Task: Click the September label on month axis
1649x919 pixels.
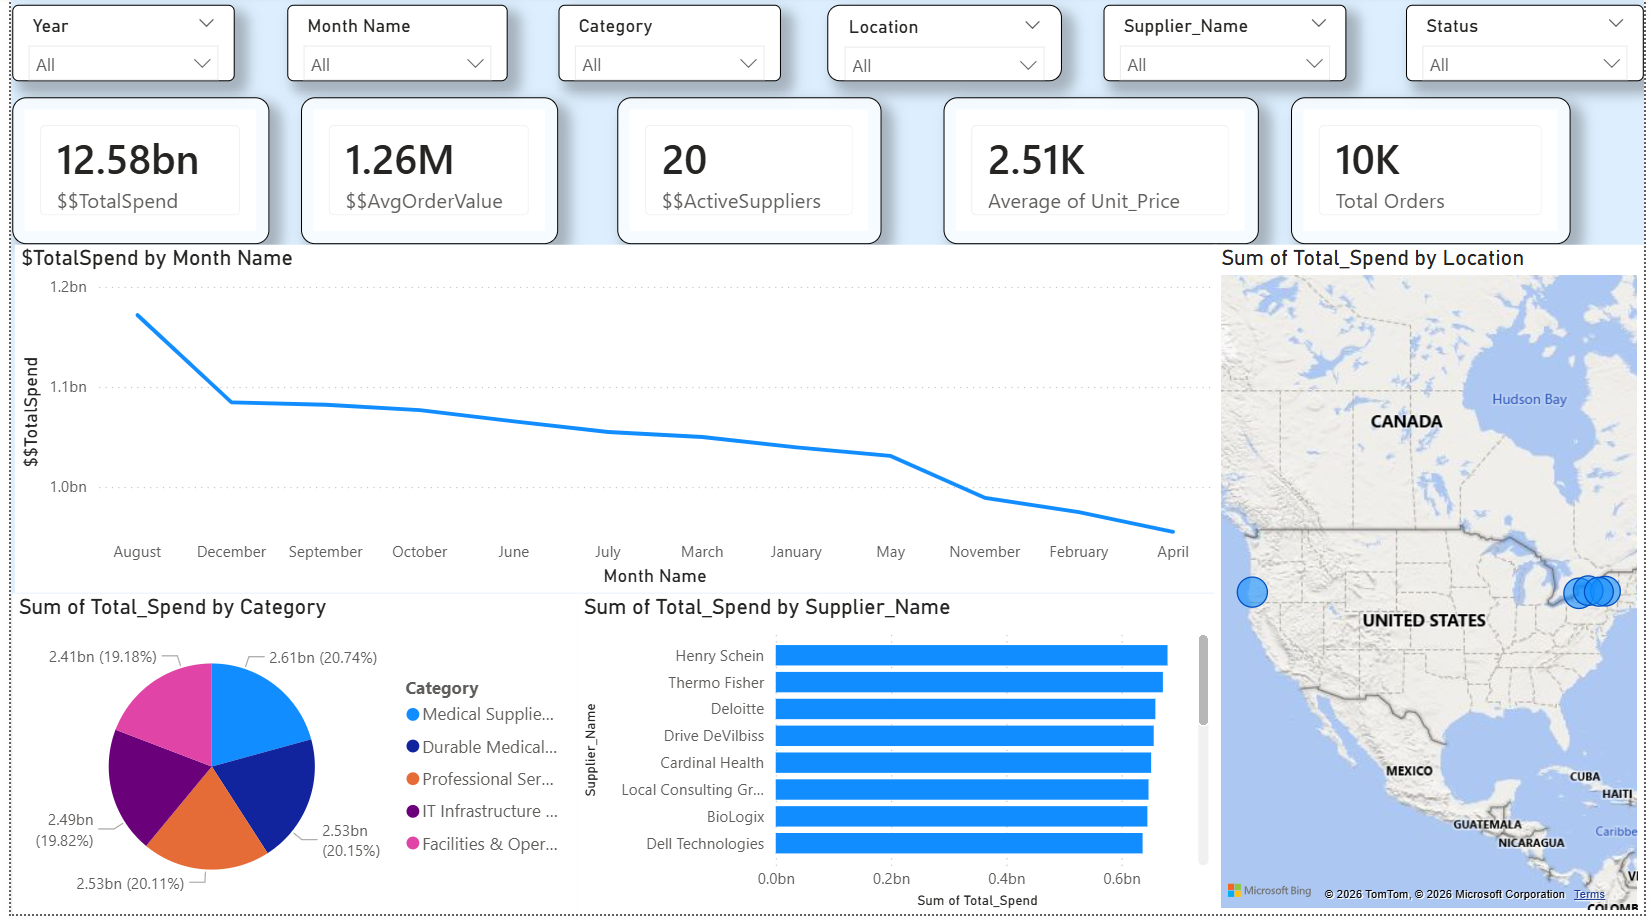Action: pyautogui.click(x=325, y=552)
